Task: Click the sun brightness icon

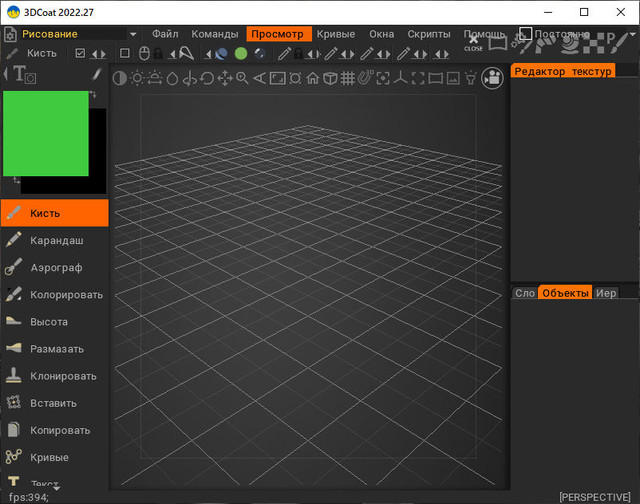Action: point(137,78)
